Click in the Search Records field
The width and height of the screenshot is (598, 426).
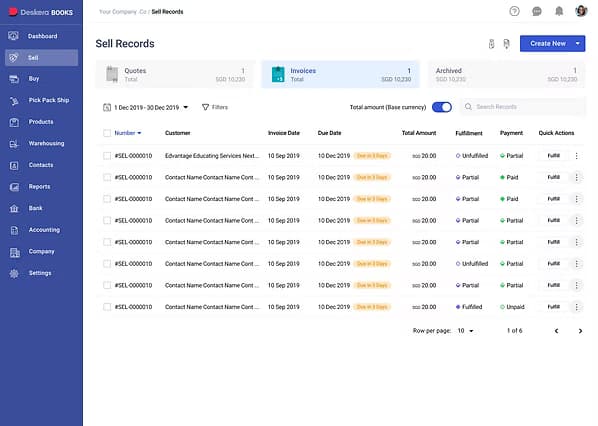click(523, 107)
